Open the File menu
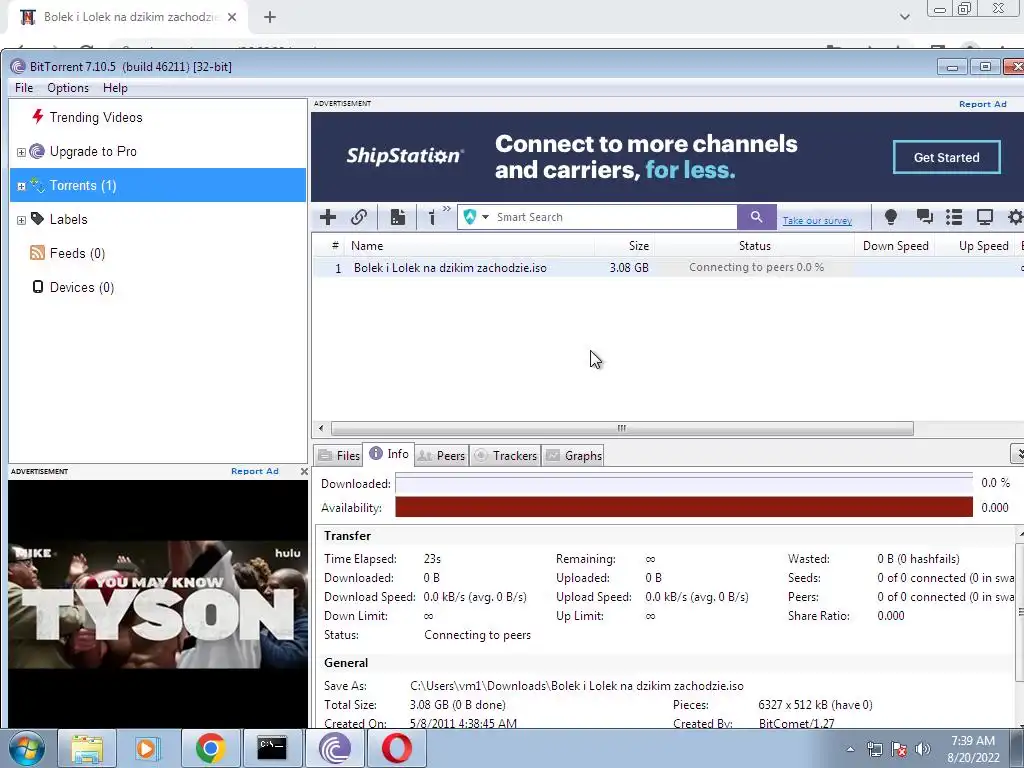The height and width of the screenshot is (768, 1024). pos(24,88)
